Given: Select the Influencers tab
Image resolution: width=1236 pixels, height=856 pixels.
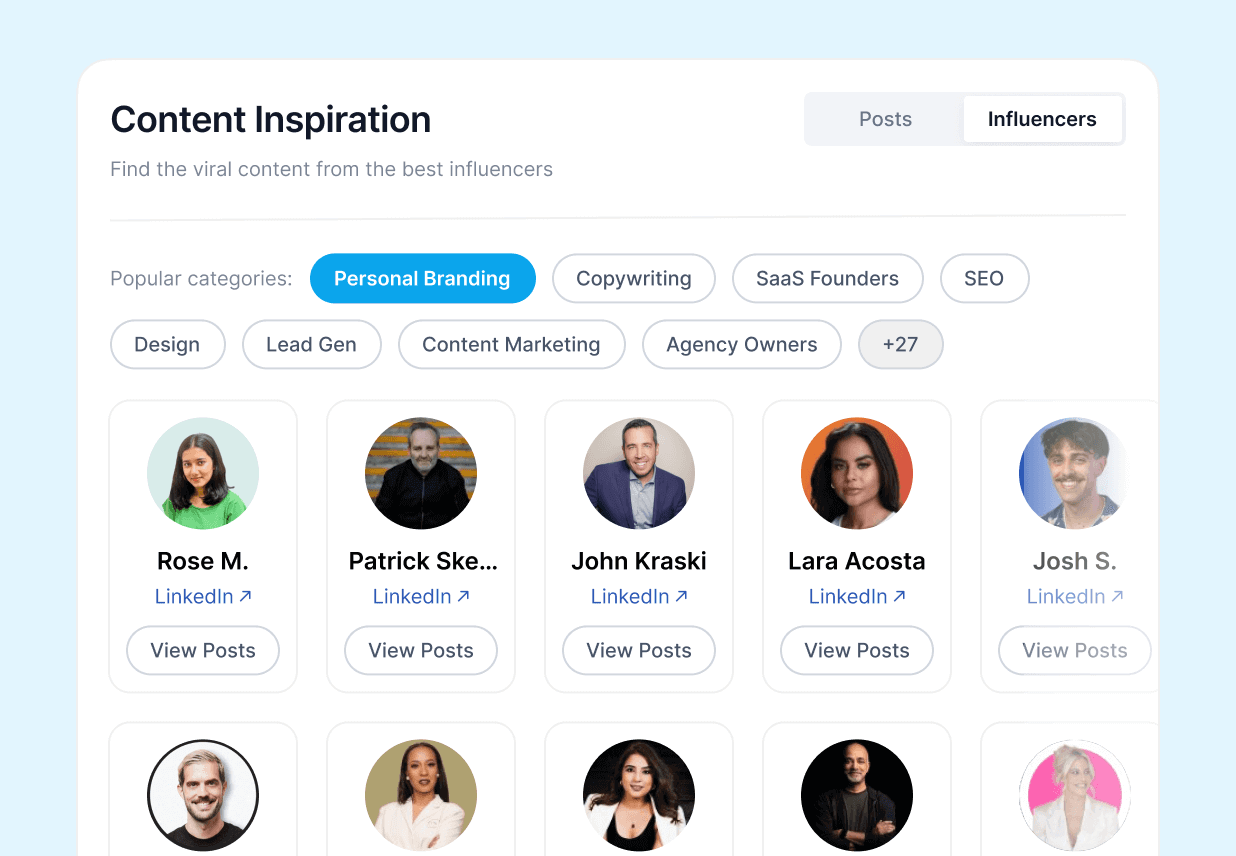Looking at the screenshot, I should tap(1042, 119).
